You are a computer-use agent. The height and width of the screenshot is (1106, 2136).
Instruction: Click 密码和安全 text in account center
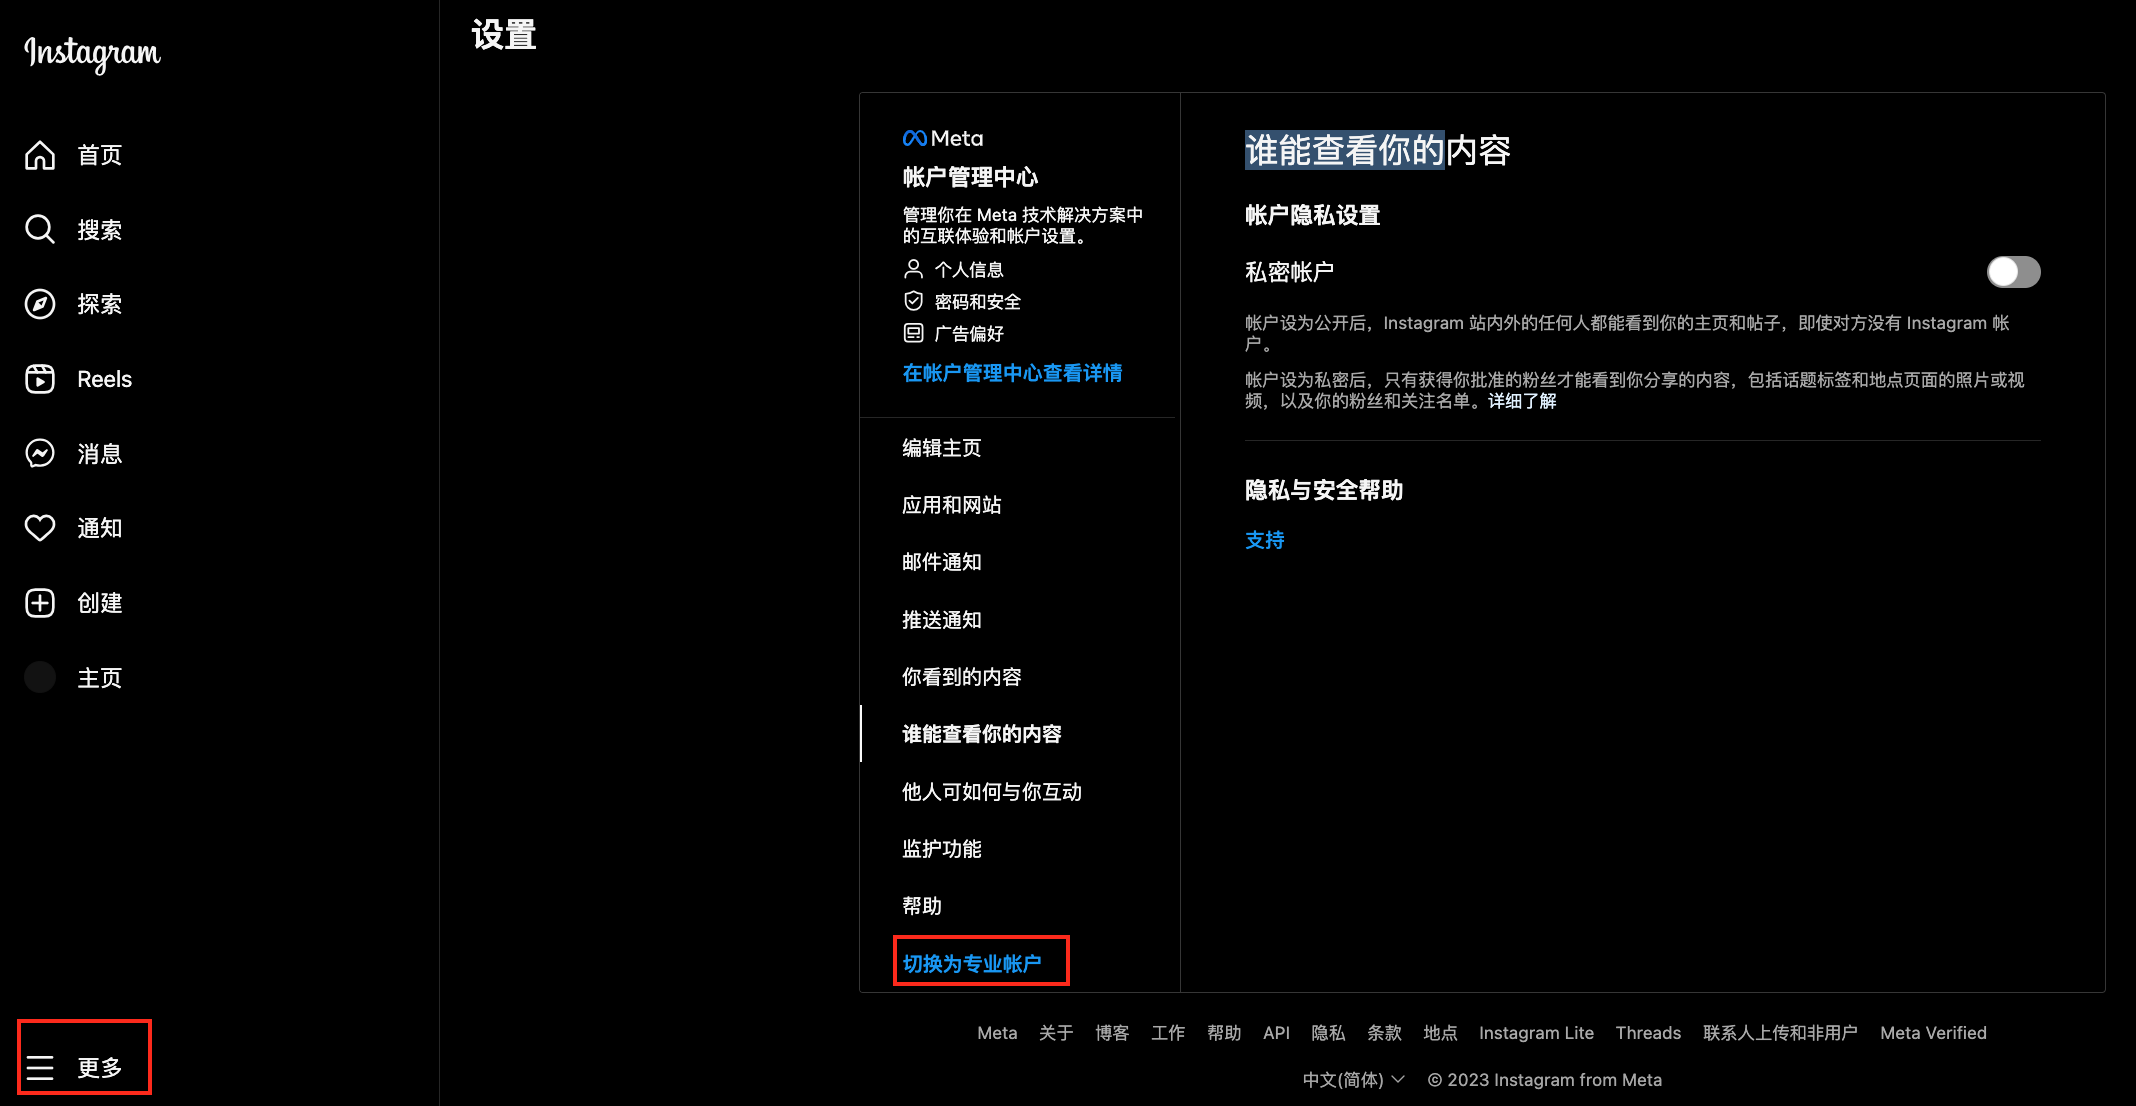(978, 302)
